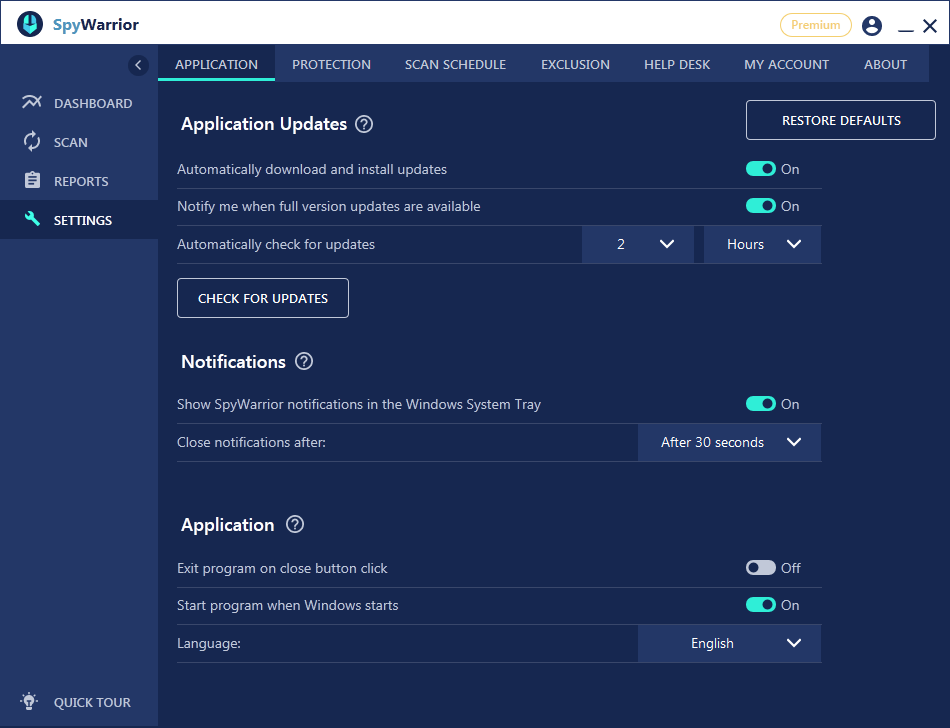Open the Exclusion tab
The height and width of the screenshot is (728, 950).
[575, 64]
